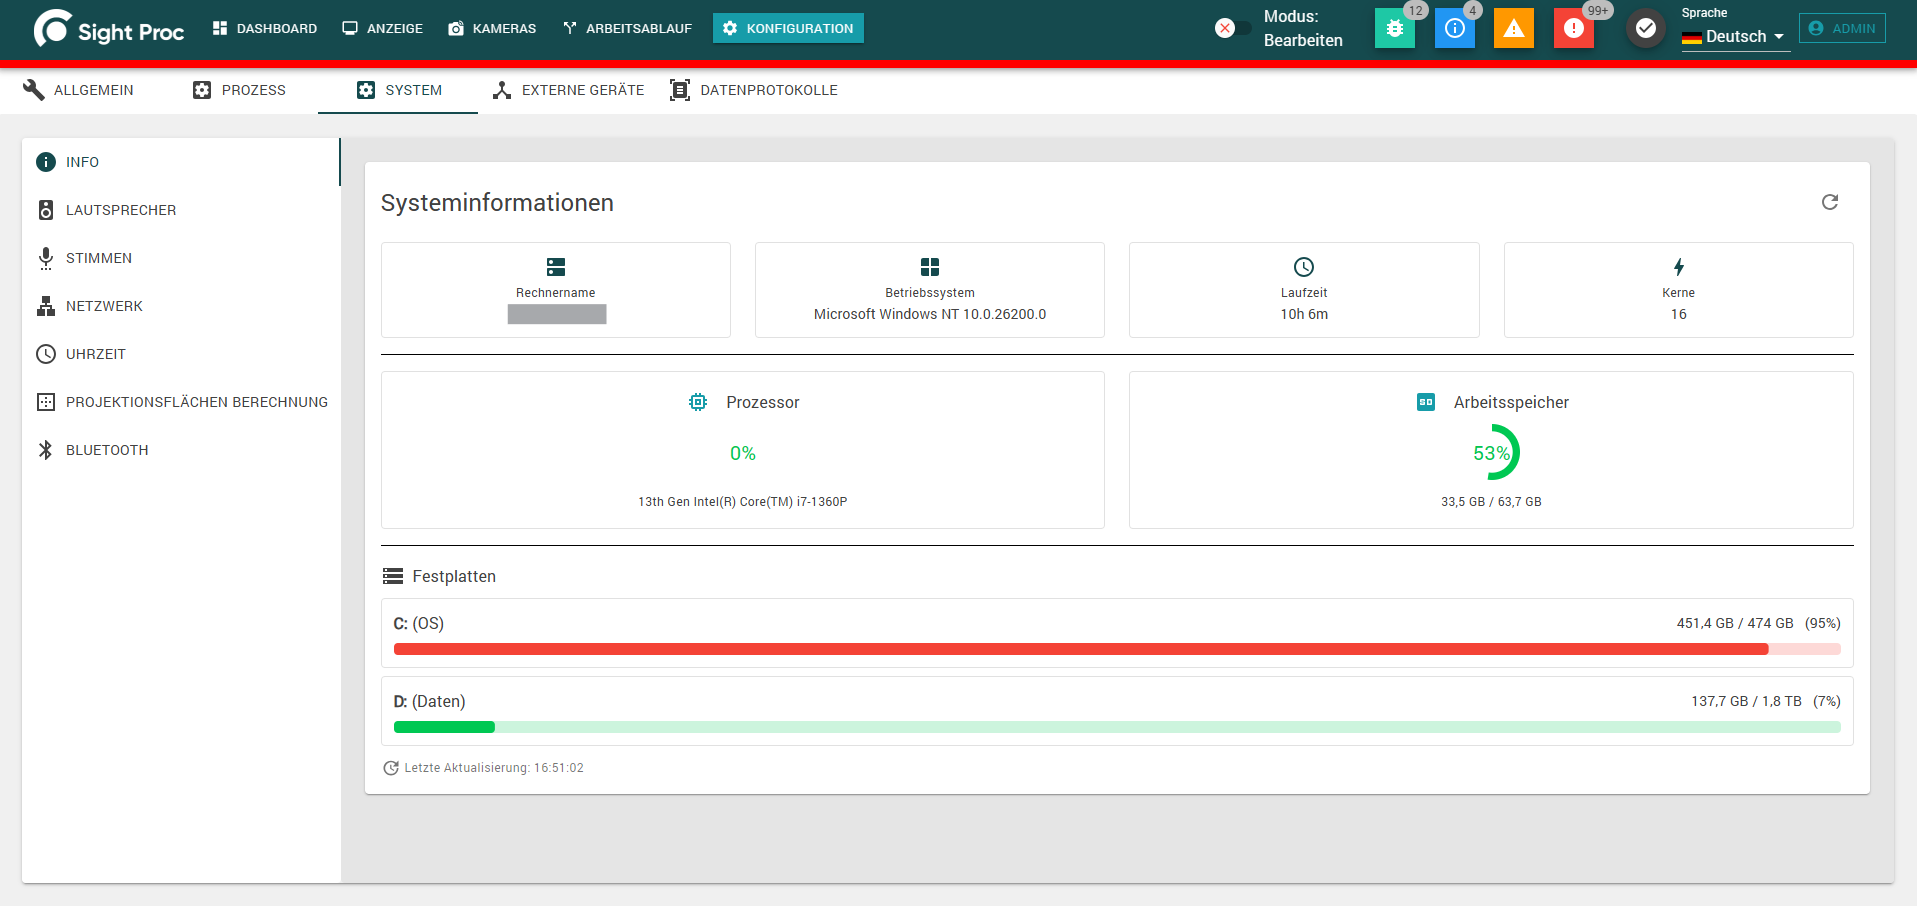Open the DASHBOARD menu

(265, 28)
